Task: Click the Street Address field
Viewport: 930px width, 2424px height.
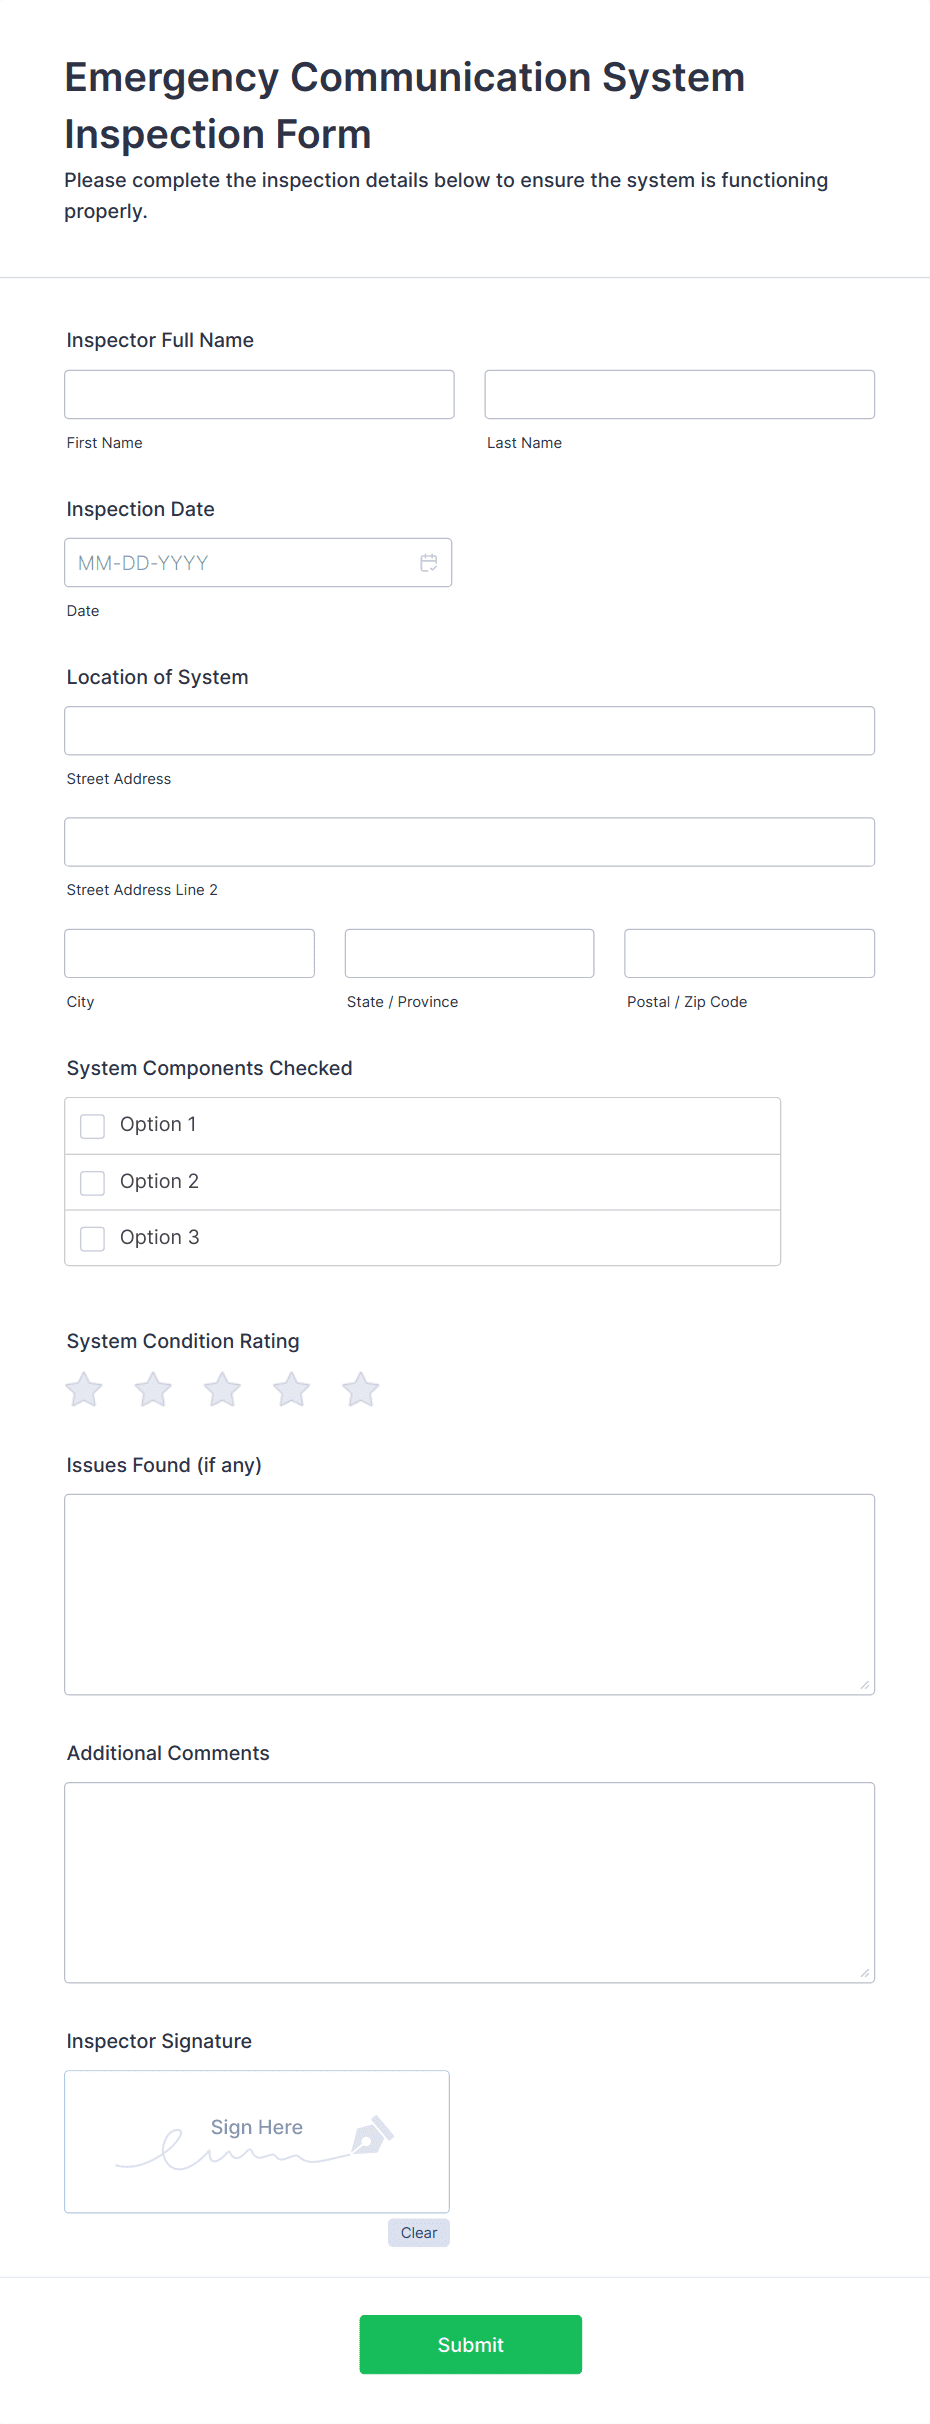Action: tap(470, 731)
